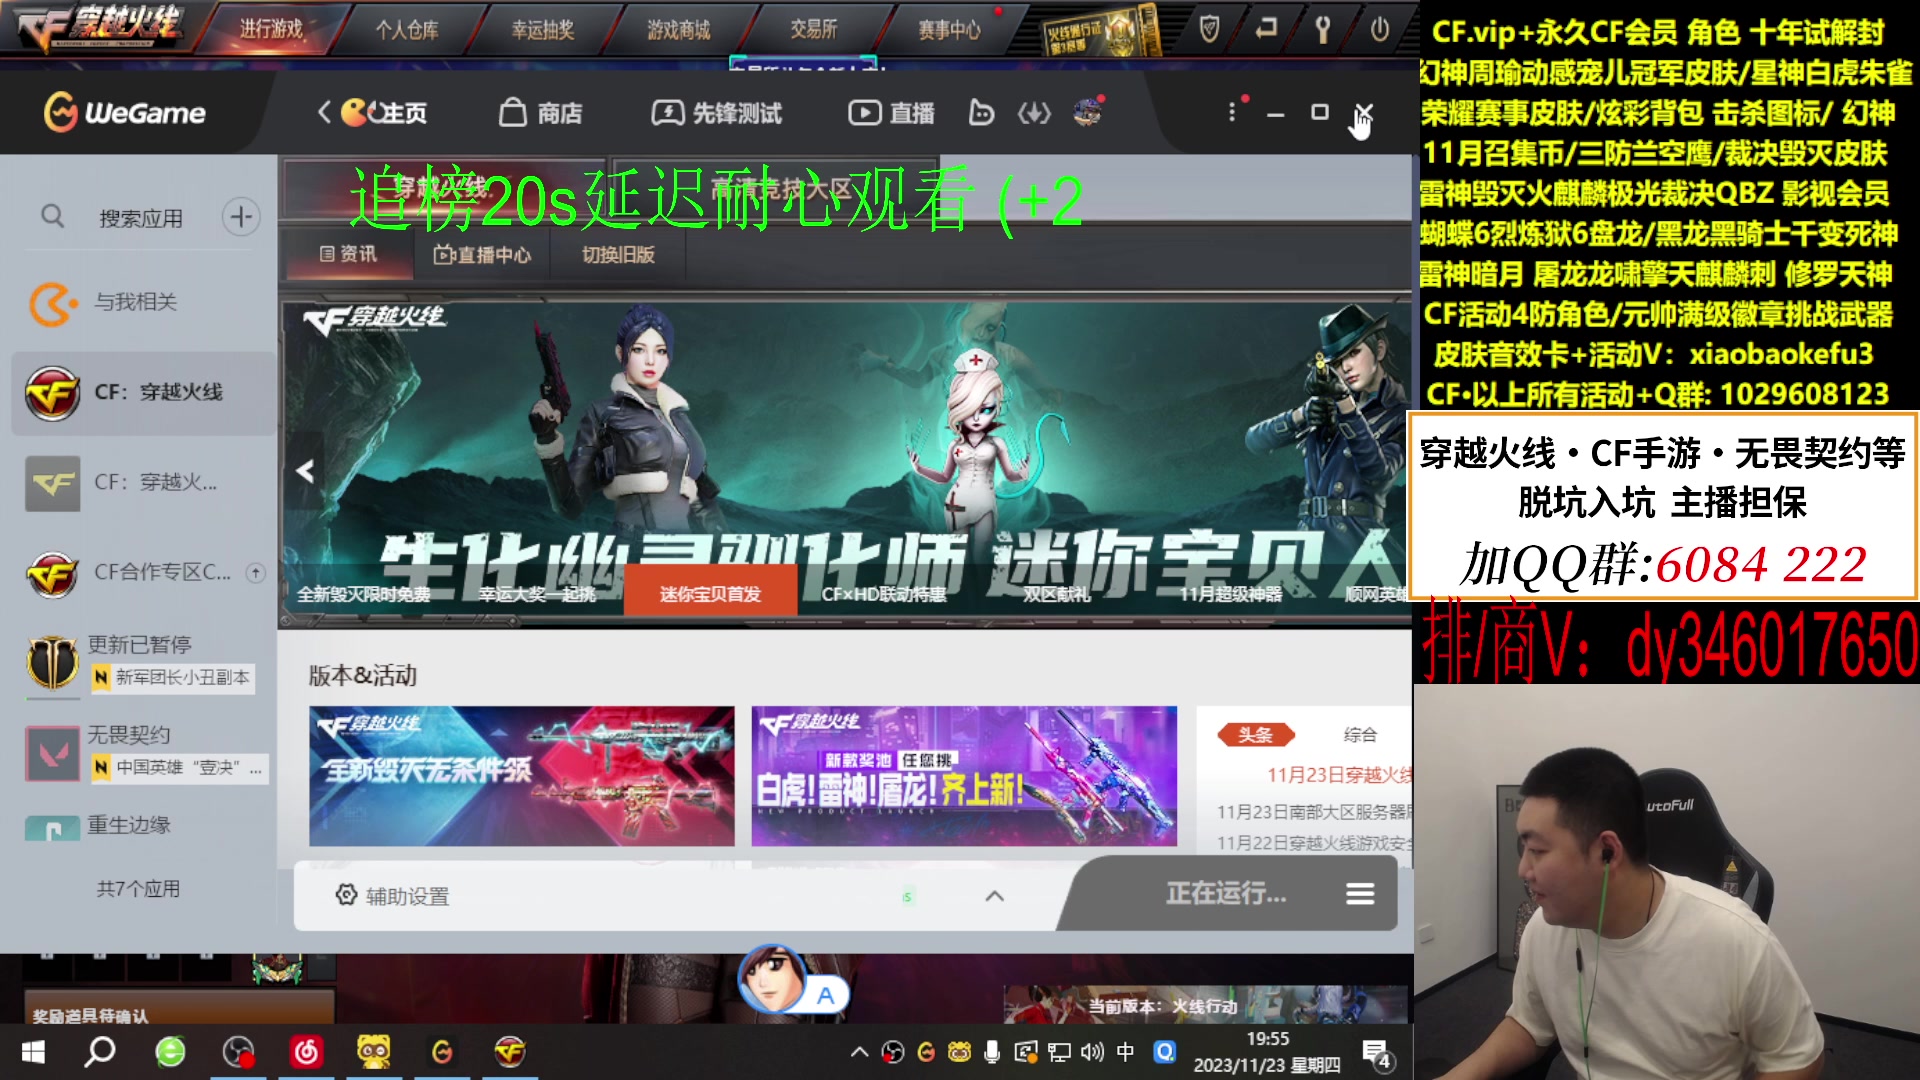1920x1080 pixels.
Task: Open 与我相关 sidebar entry
Action: click(135, 302)
